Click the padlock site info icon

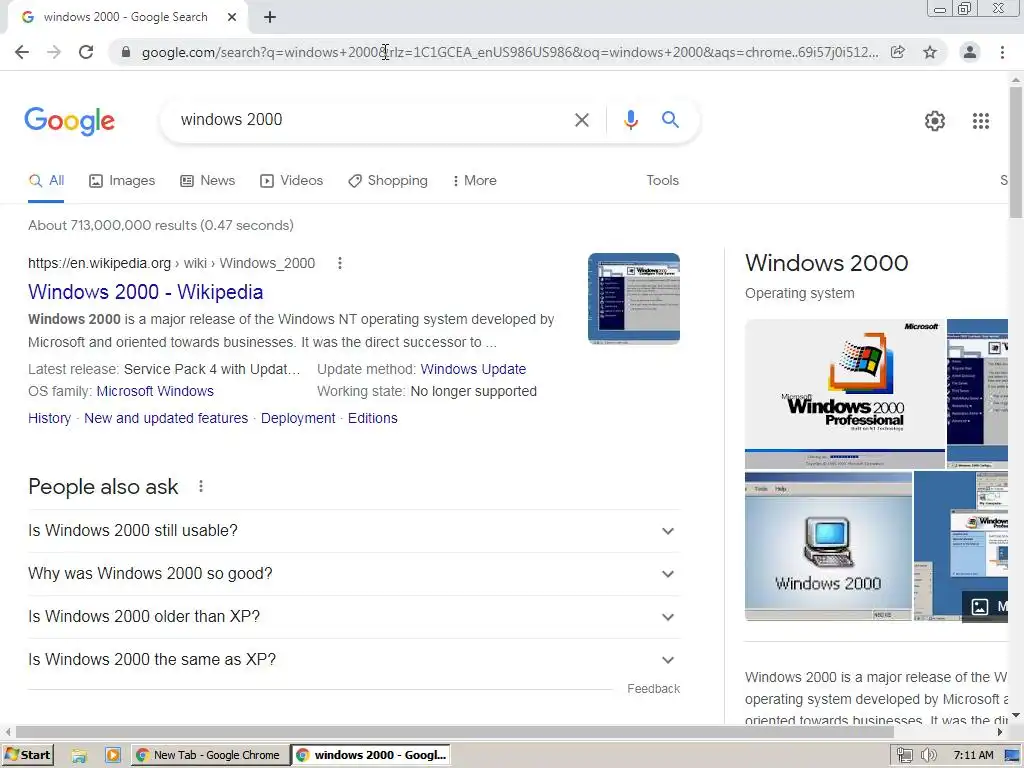tap(126, 52)
